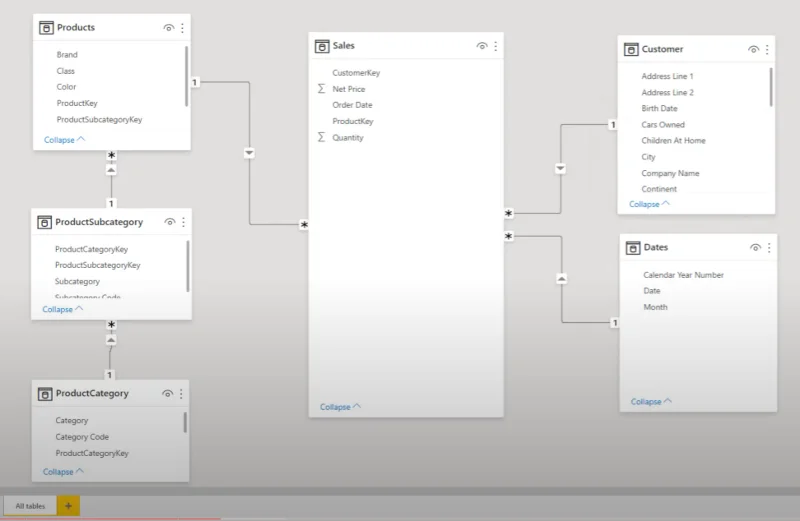Select Birth Date field in Customer
800x521 pixels.
[x=659, y=108]
